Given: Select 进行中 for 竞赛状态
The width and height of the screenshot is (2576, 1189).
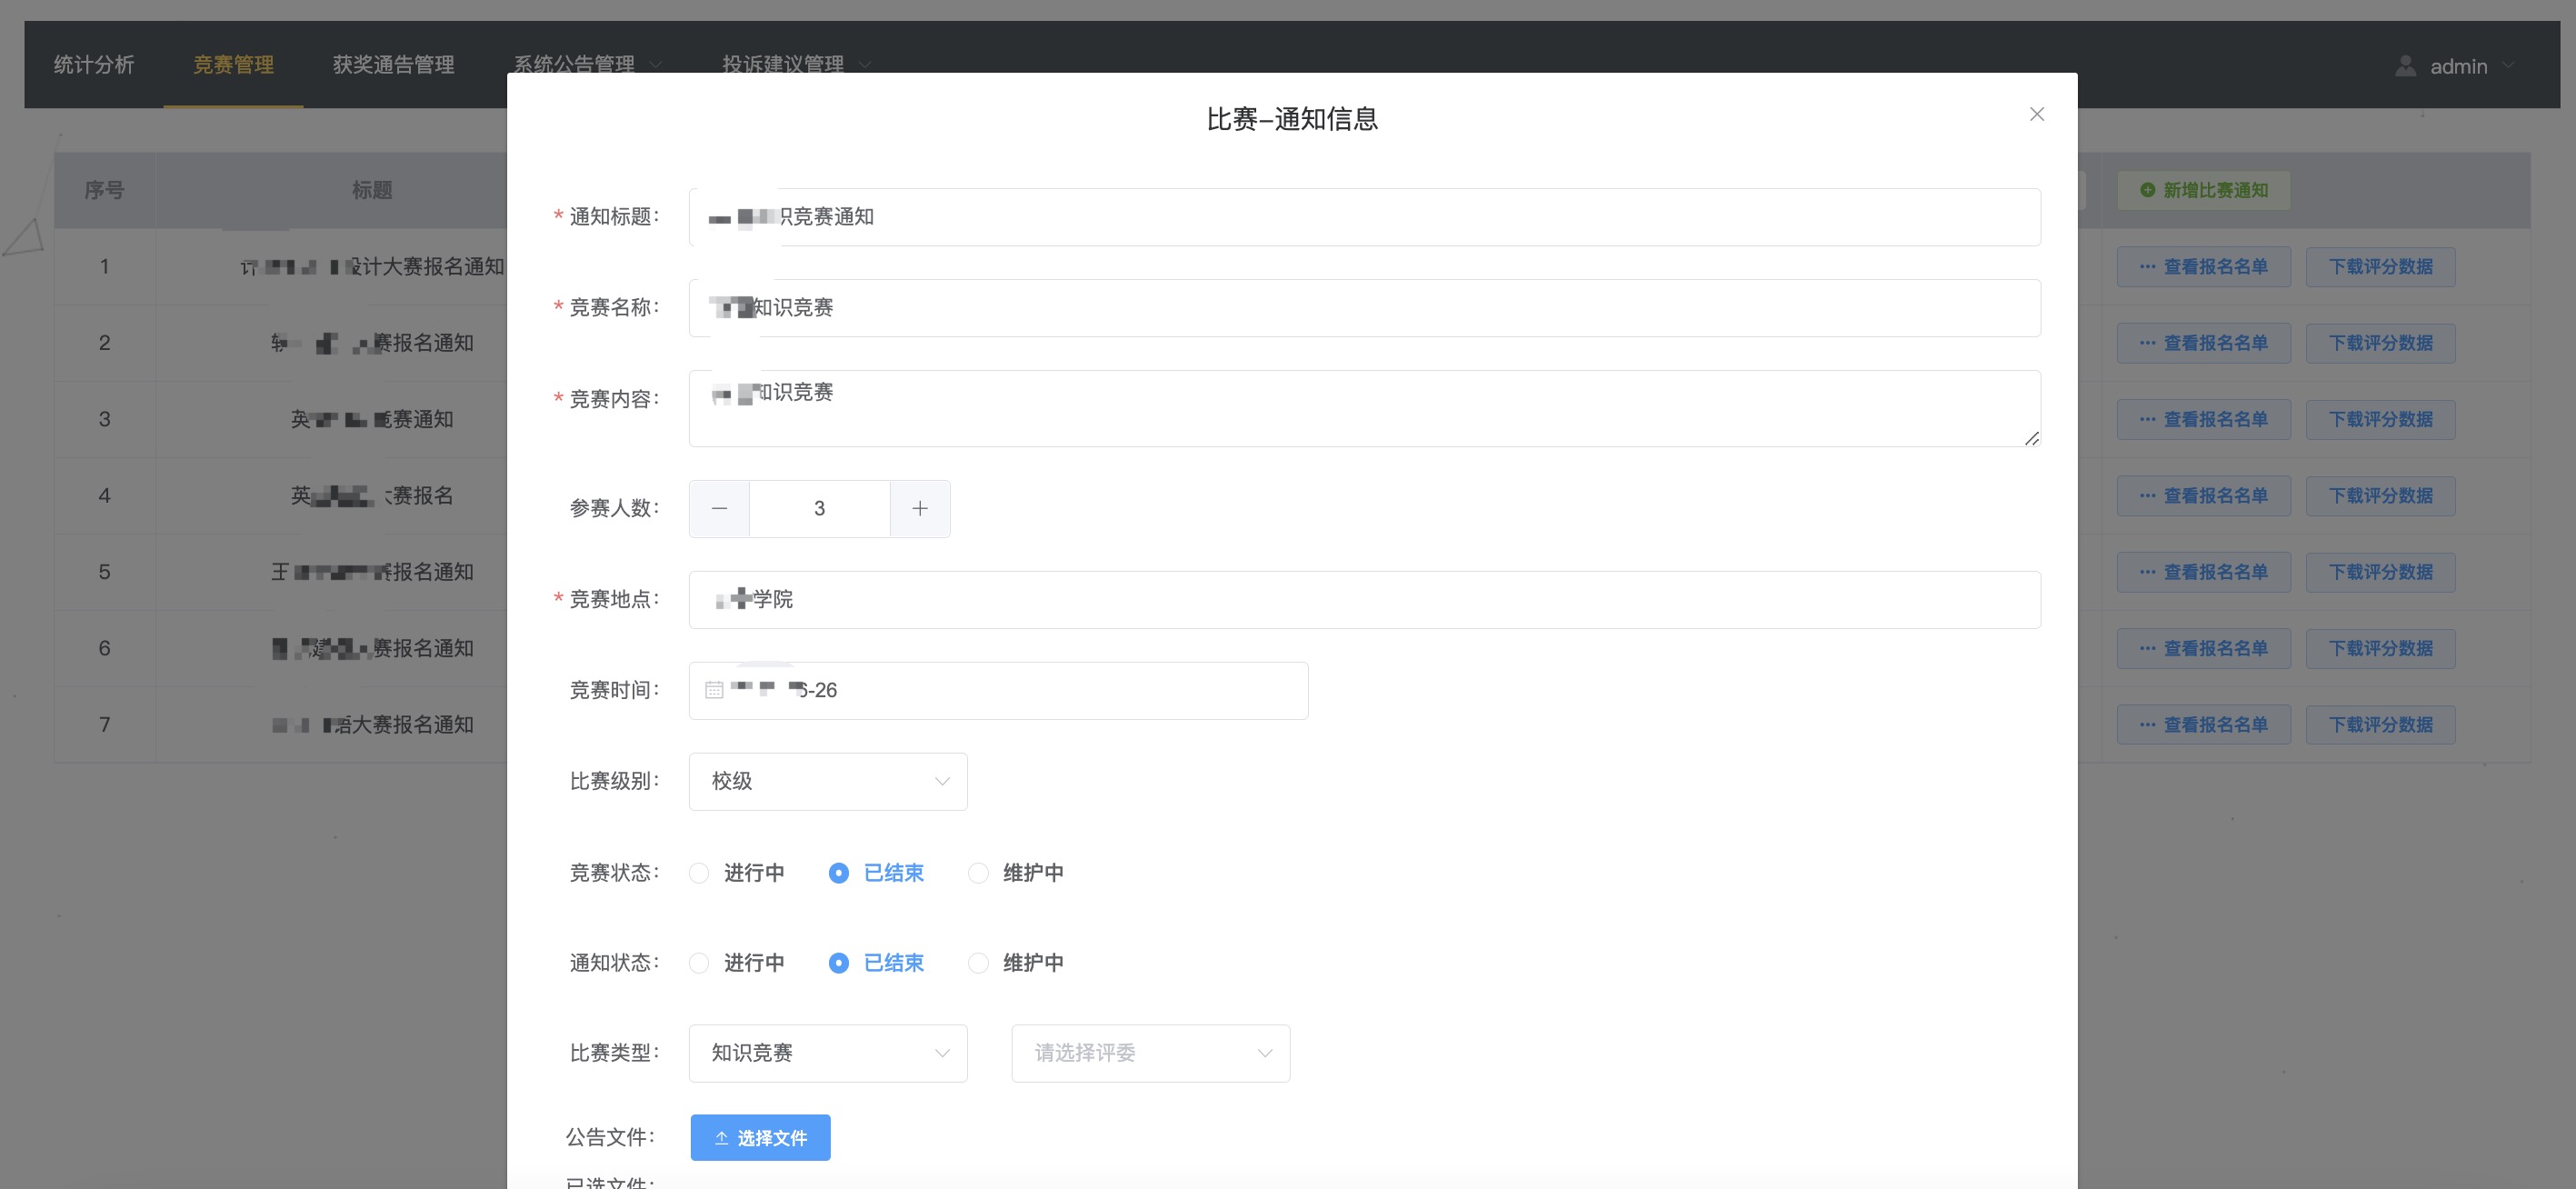Looking at the screenshot, I should click(737, 873).
